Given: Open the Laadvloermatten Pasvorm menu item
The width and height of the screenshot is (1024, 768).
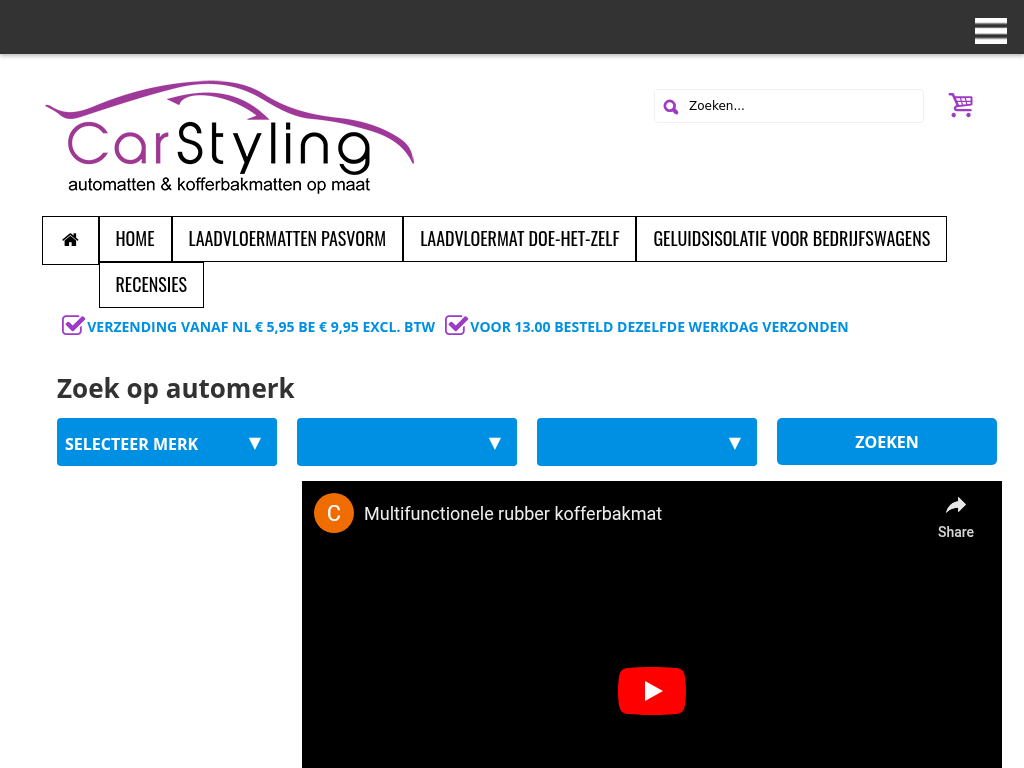Looking at the screenshot, I should click(x=287, y=239).
